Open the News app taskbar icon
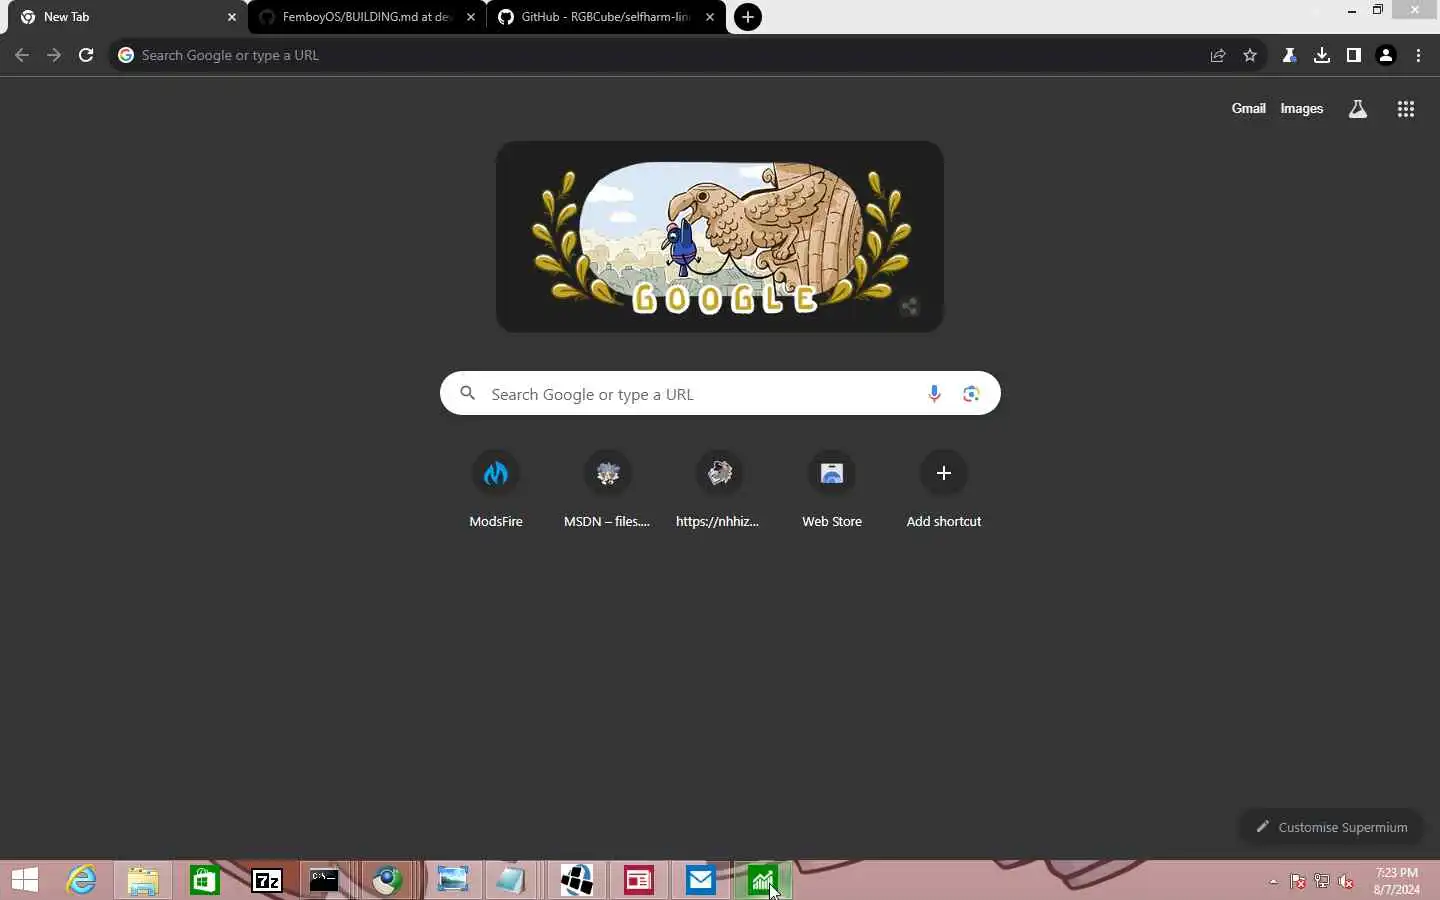 (639, 880)
